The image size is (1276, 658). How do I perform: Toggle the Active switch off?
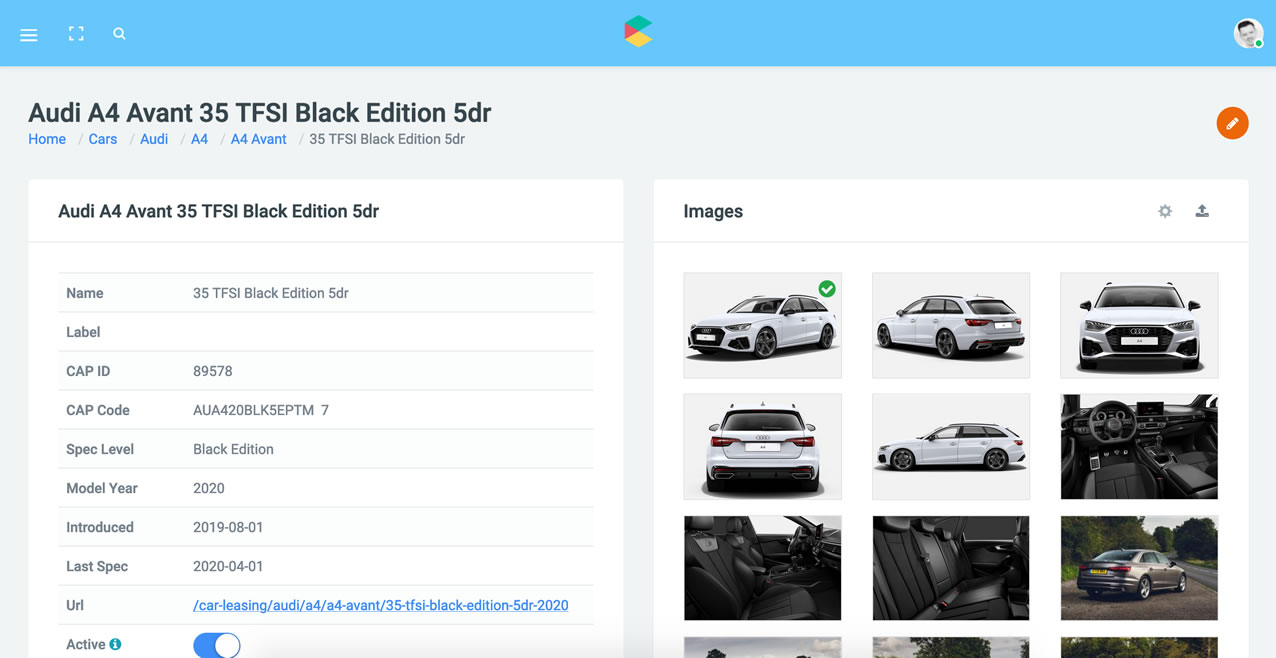pyautogui.click(x=216, y=645)
